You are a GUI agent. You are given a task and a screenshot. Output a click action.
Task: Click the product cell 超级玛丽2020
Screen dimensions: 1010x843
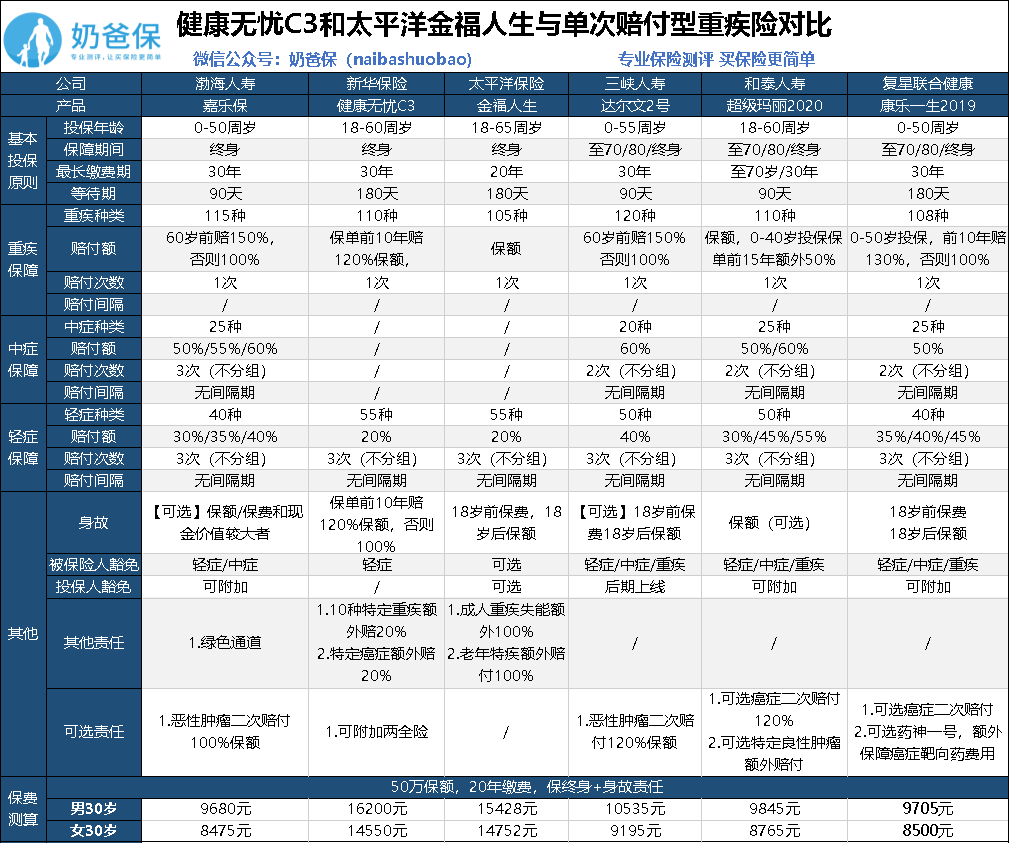coord(774,106)
